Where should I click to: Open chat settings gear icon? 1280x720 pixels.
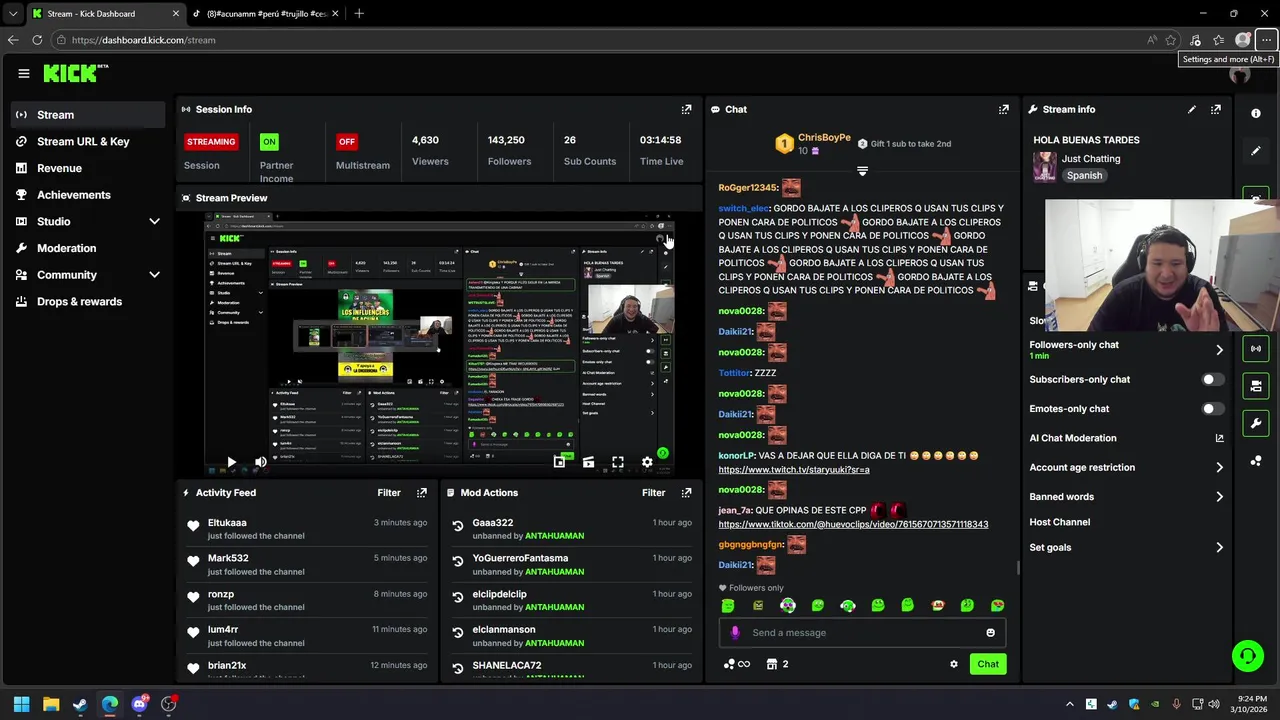[x=954, y=664]
